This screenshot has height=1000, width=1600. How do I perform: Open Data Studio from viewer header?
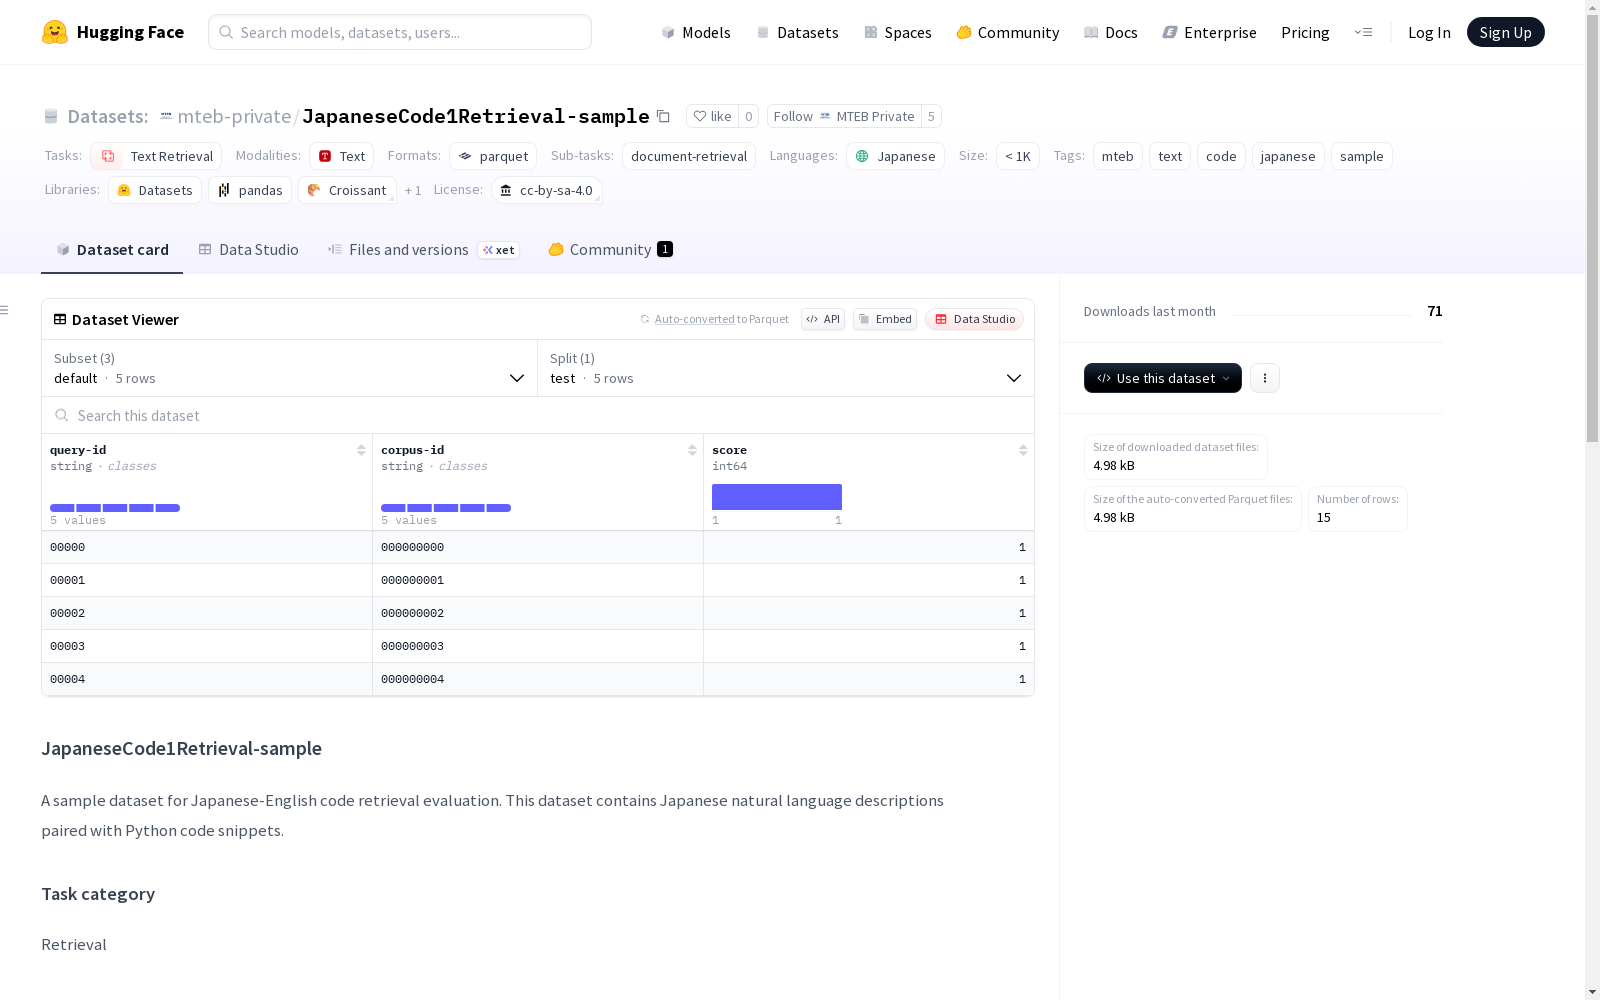point(975,319)
